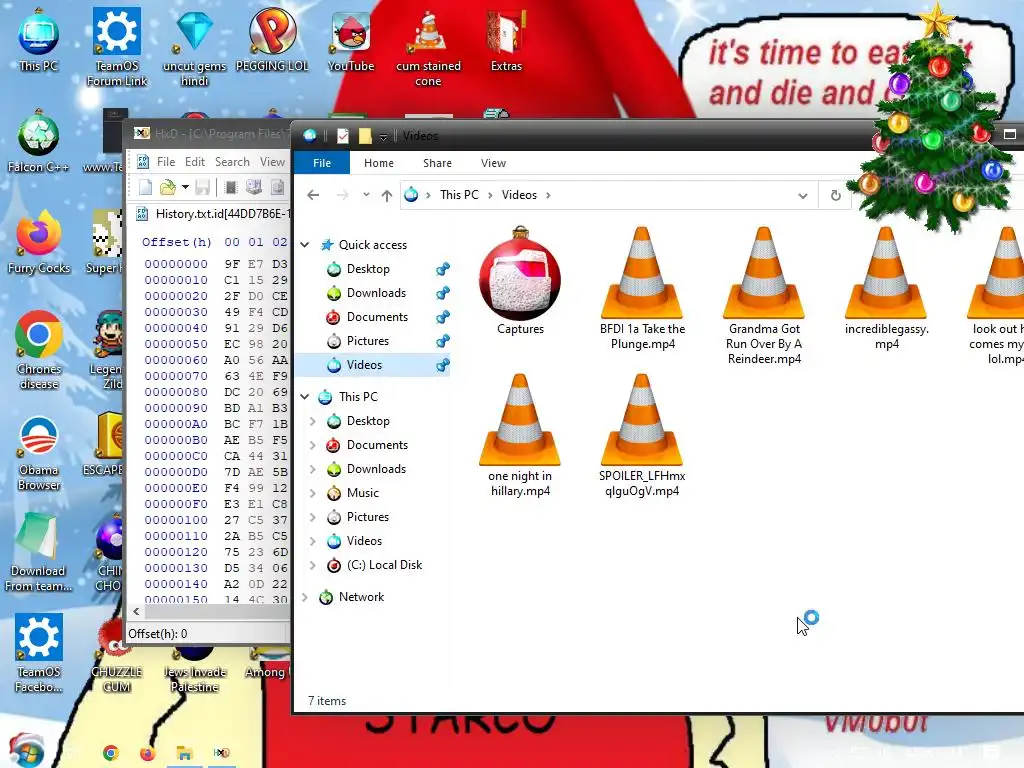Select incrediblegassy.mp4 video file
The width and height of the screenshot is (1024, 768).
pos(886,288)
